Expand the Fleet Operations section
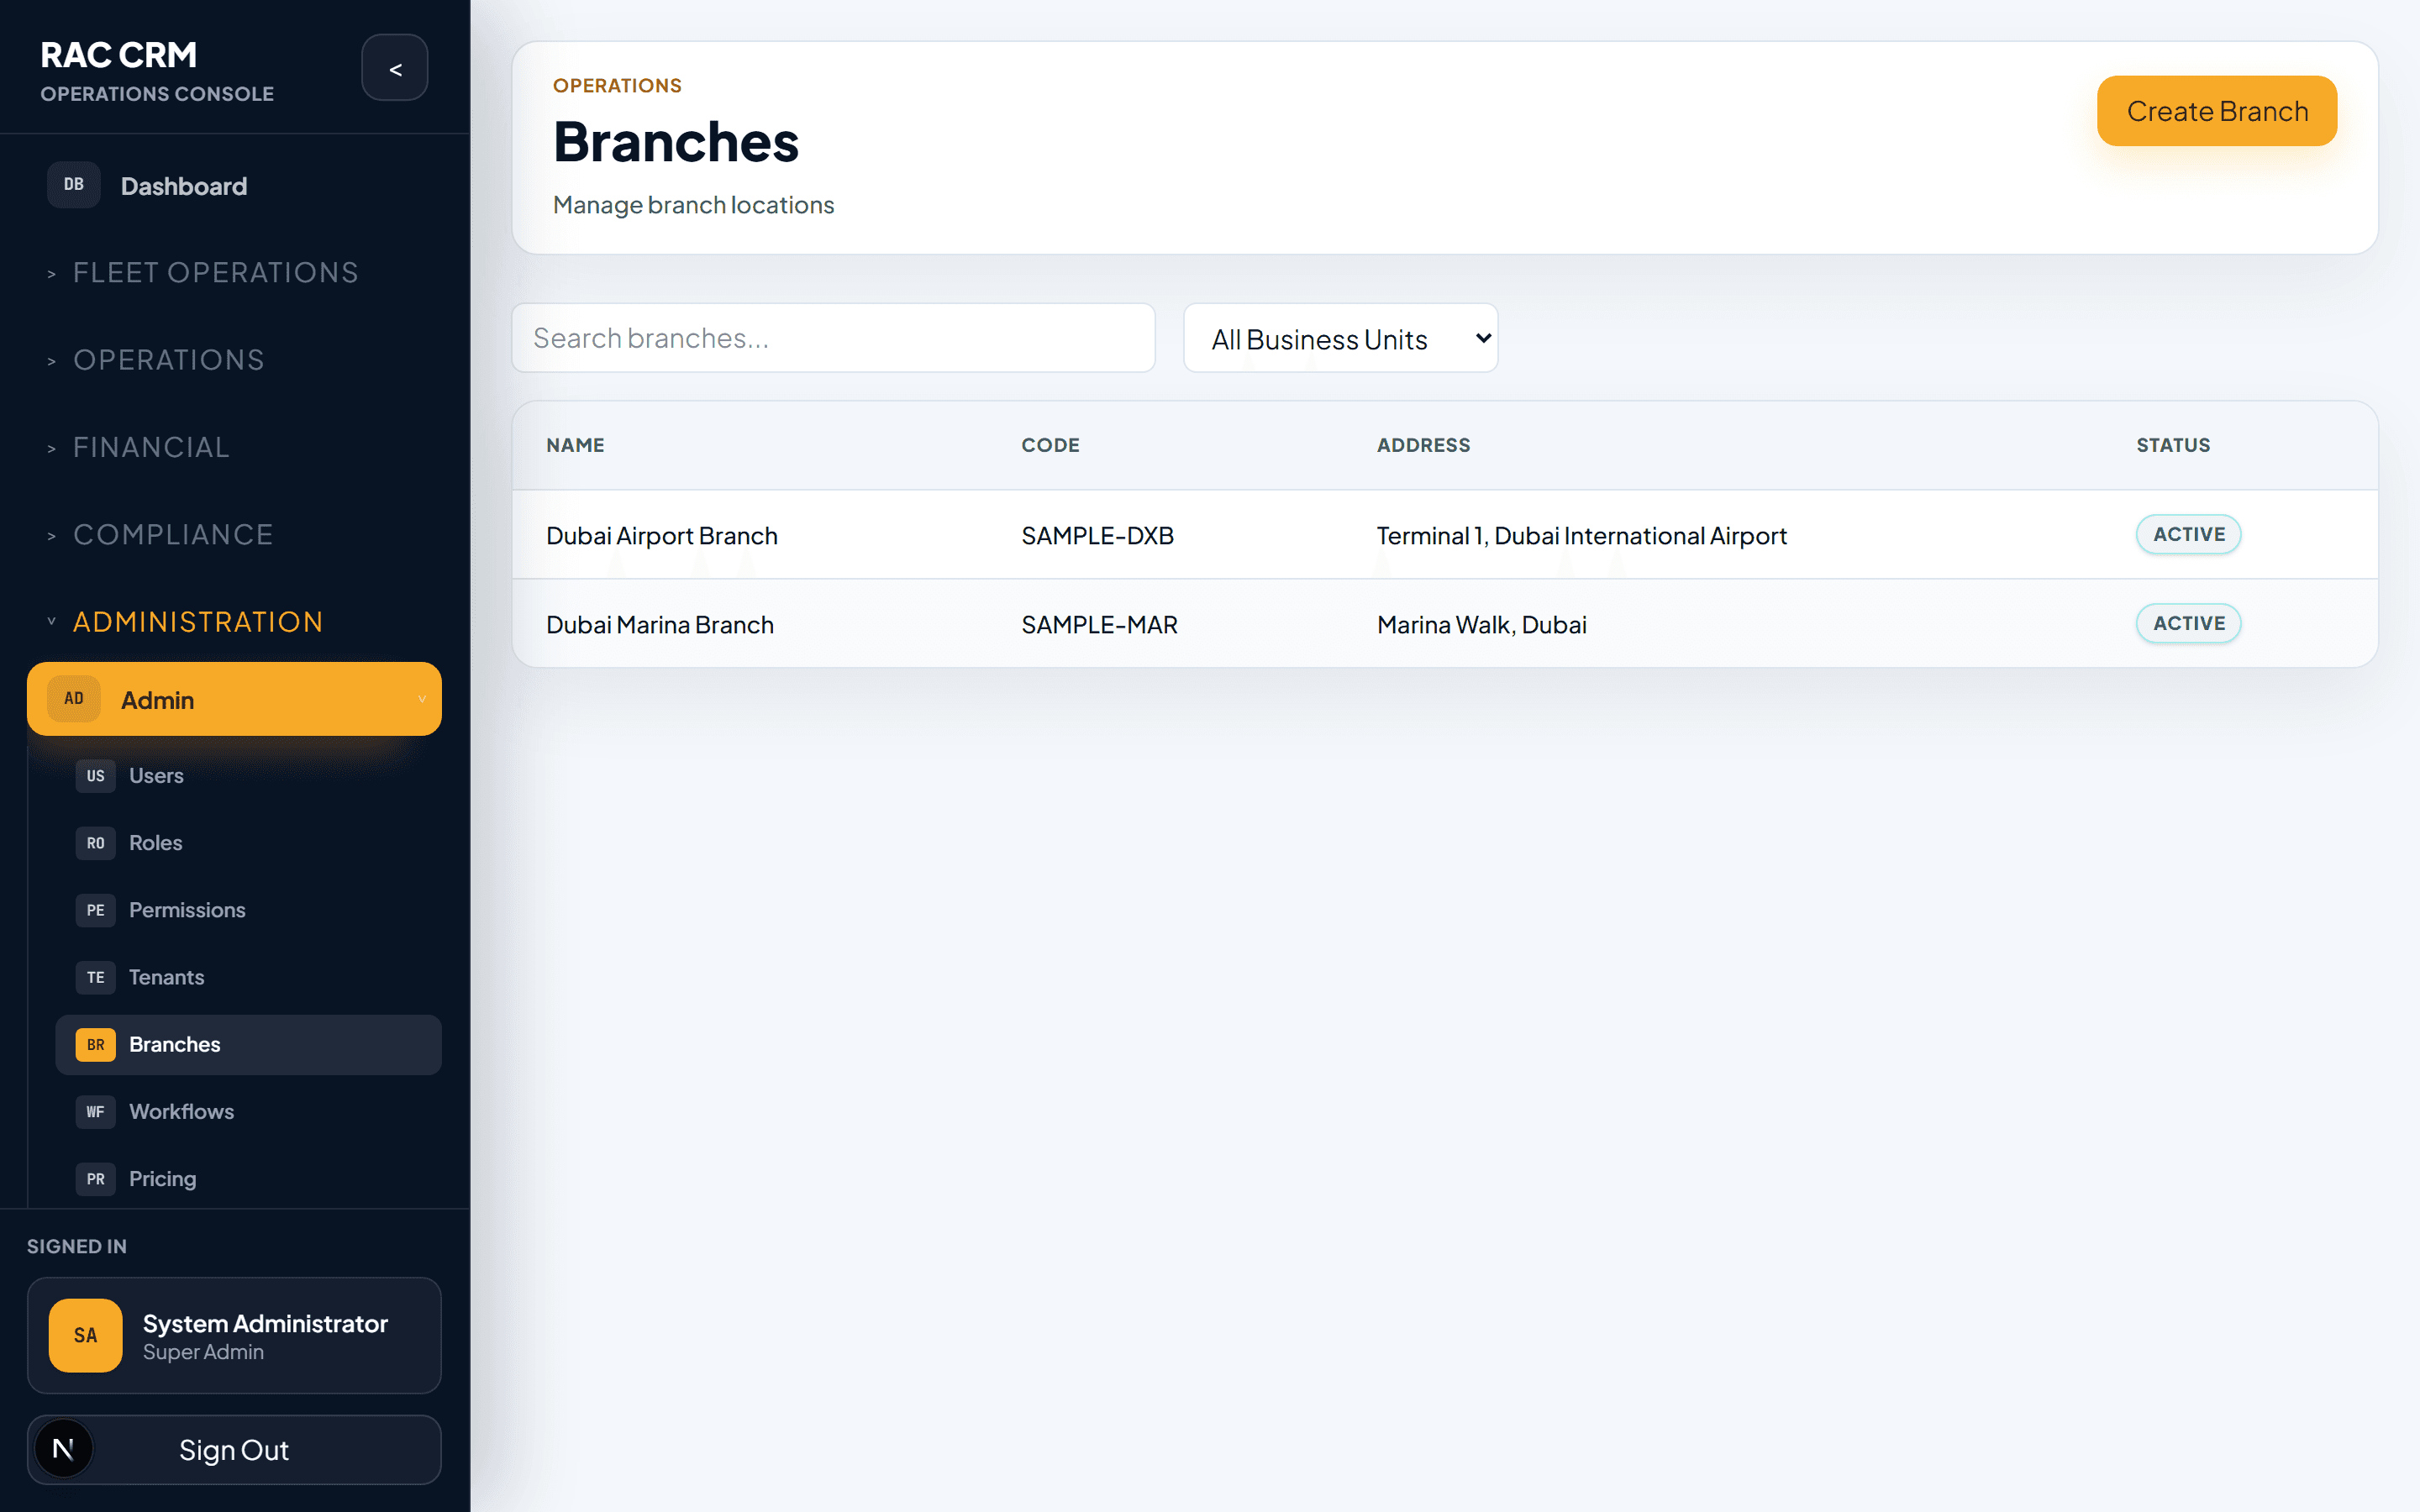 click(203, 273)
